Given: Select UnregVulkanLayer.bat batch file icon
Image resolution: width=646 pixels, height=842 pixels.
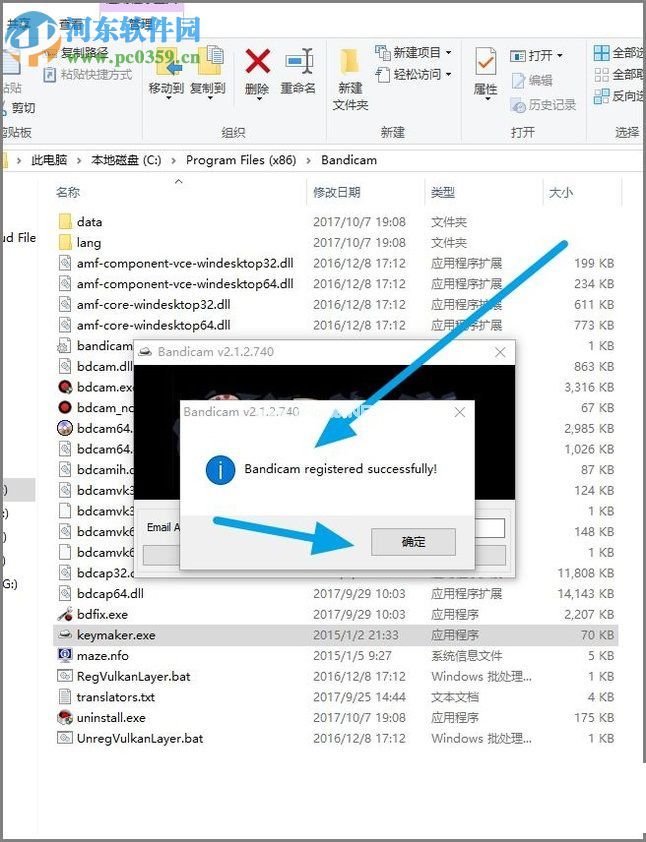Looking at the screenshot, I should [x=64, y=738].
